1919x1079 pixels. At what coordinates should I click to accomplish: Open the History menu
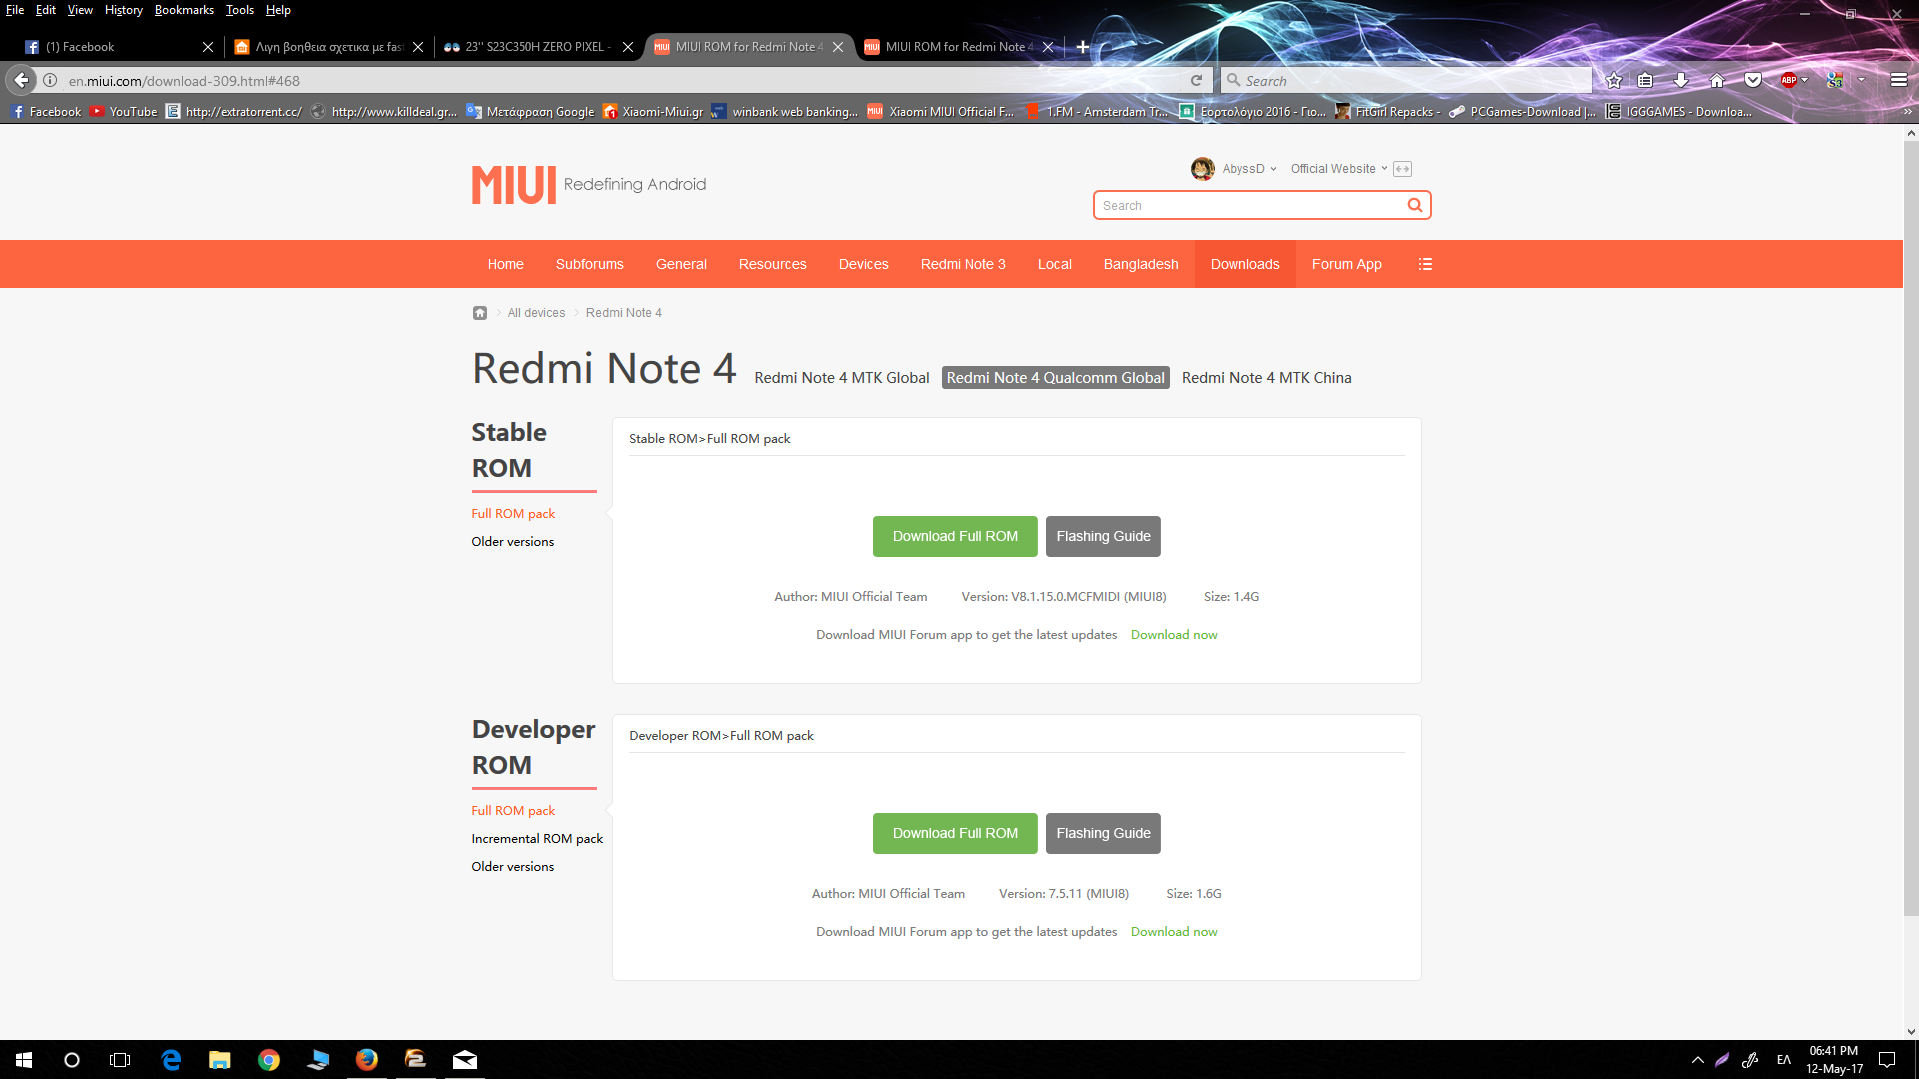pos(123,10)
